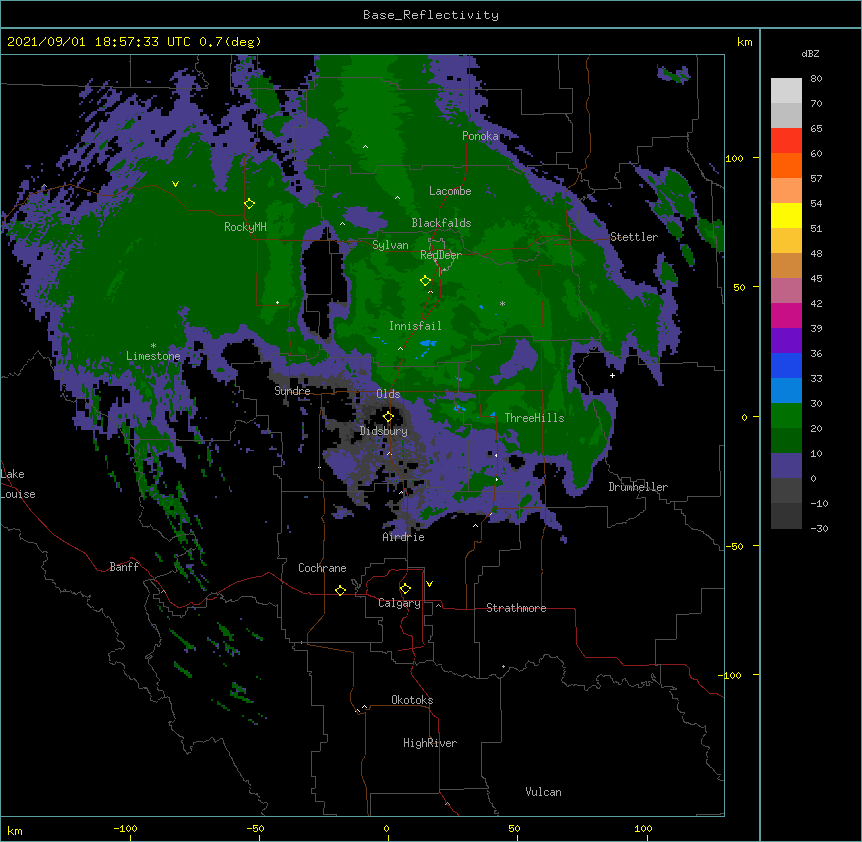Click the Sundre label
The height and width of the screenshot is (842, 862).
pyautogui.click(x=292, y=391)
